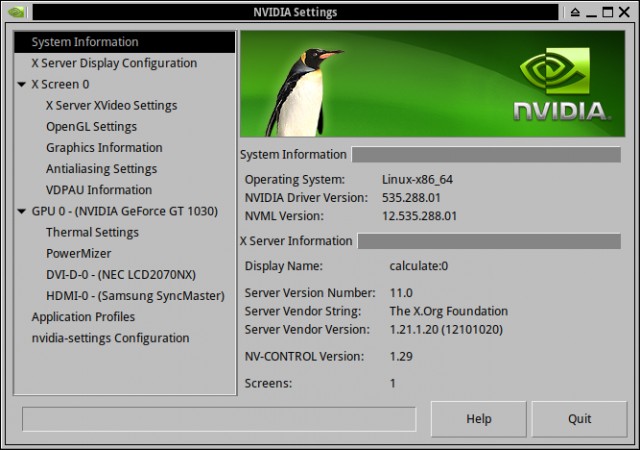Click server version number 11.0
This screenshot has width=640, height=450.
pos(401,293)
